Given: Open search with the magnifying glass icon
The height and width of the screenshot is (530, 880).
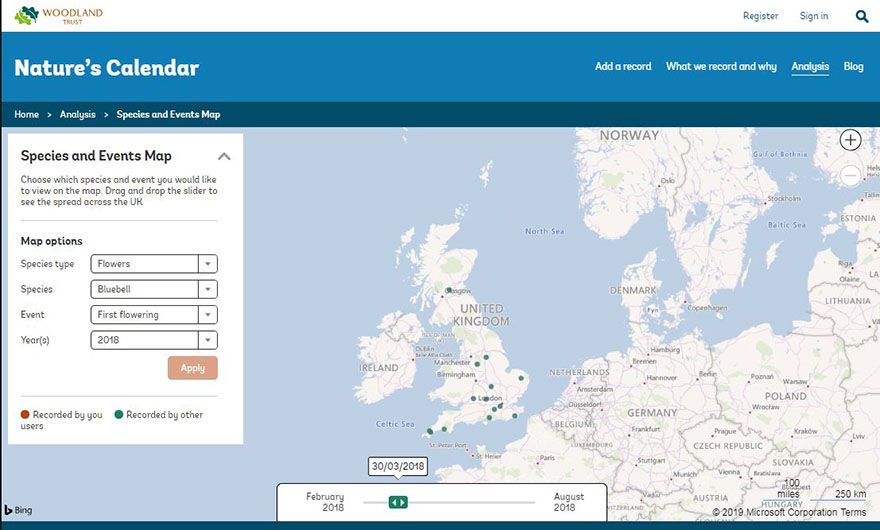Looking at the screenshot, I should [862, 16].
